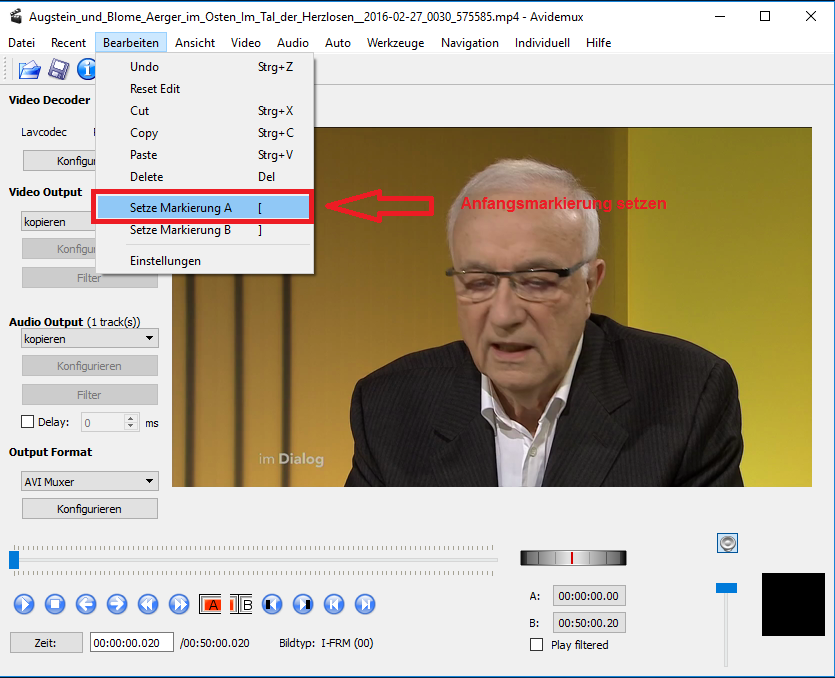The height and width of the screenshot is (678, 835).
Task: Save the video with the floppy disk icon
Action: (x=59, y=69)
